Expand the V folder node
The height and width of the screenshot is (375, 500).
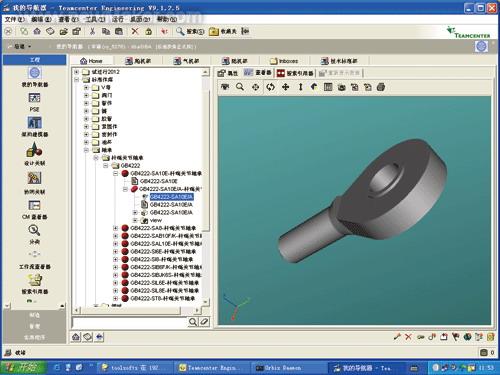[86, 87]
